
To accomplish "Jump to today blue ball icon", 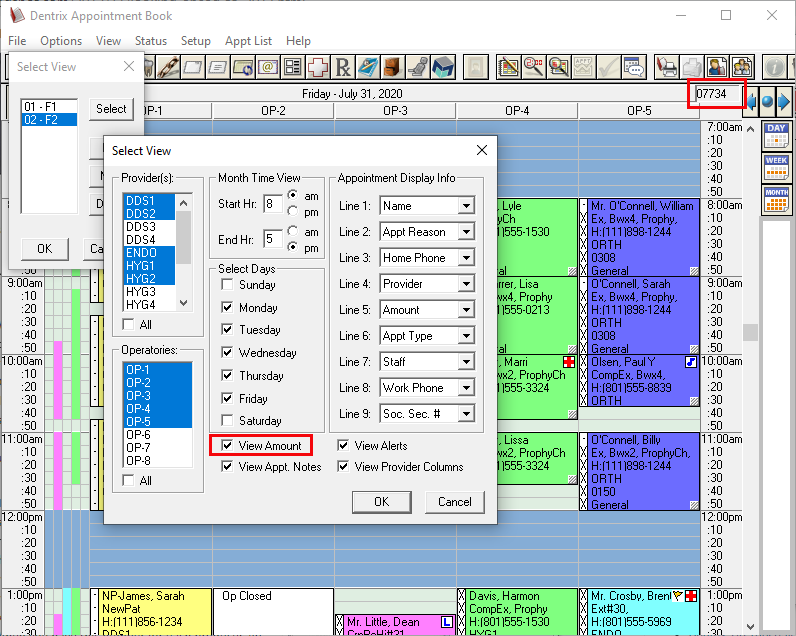I will [x=768, y=102].
